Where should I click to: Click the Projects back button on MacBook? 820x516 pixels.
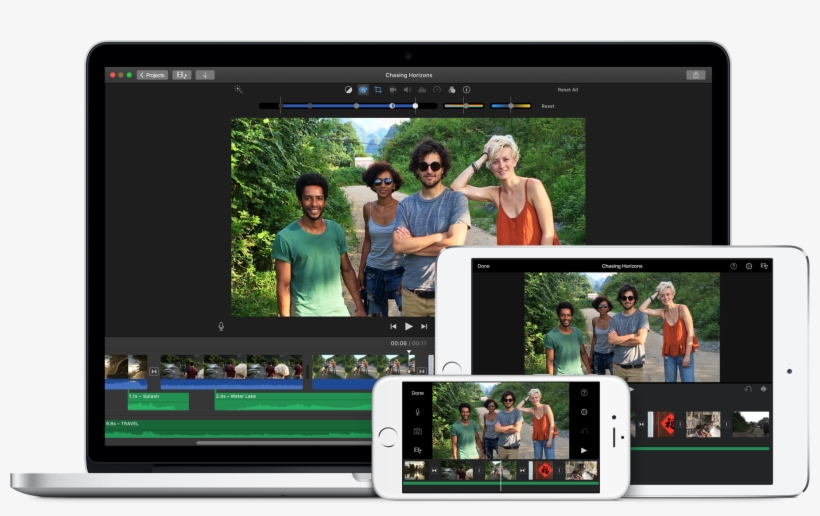point(153,75)
